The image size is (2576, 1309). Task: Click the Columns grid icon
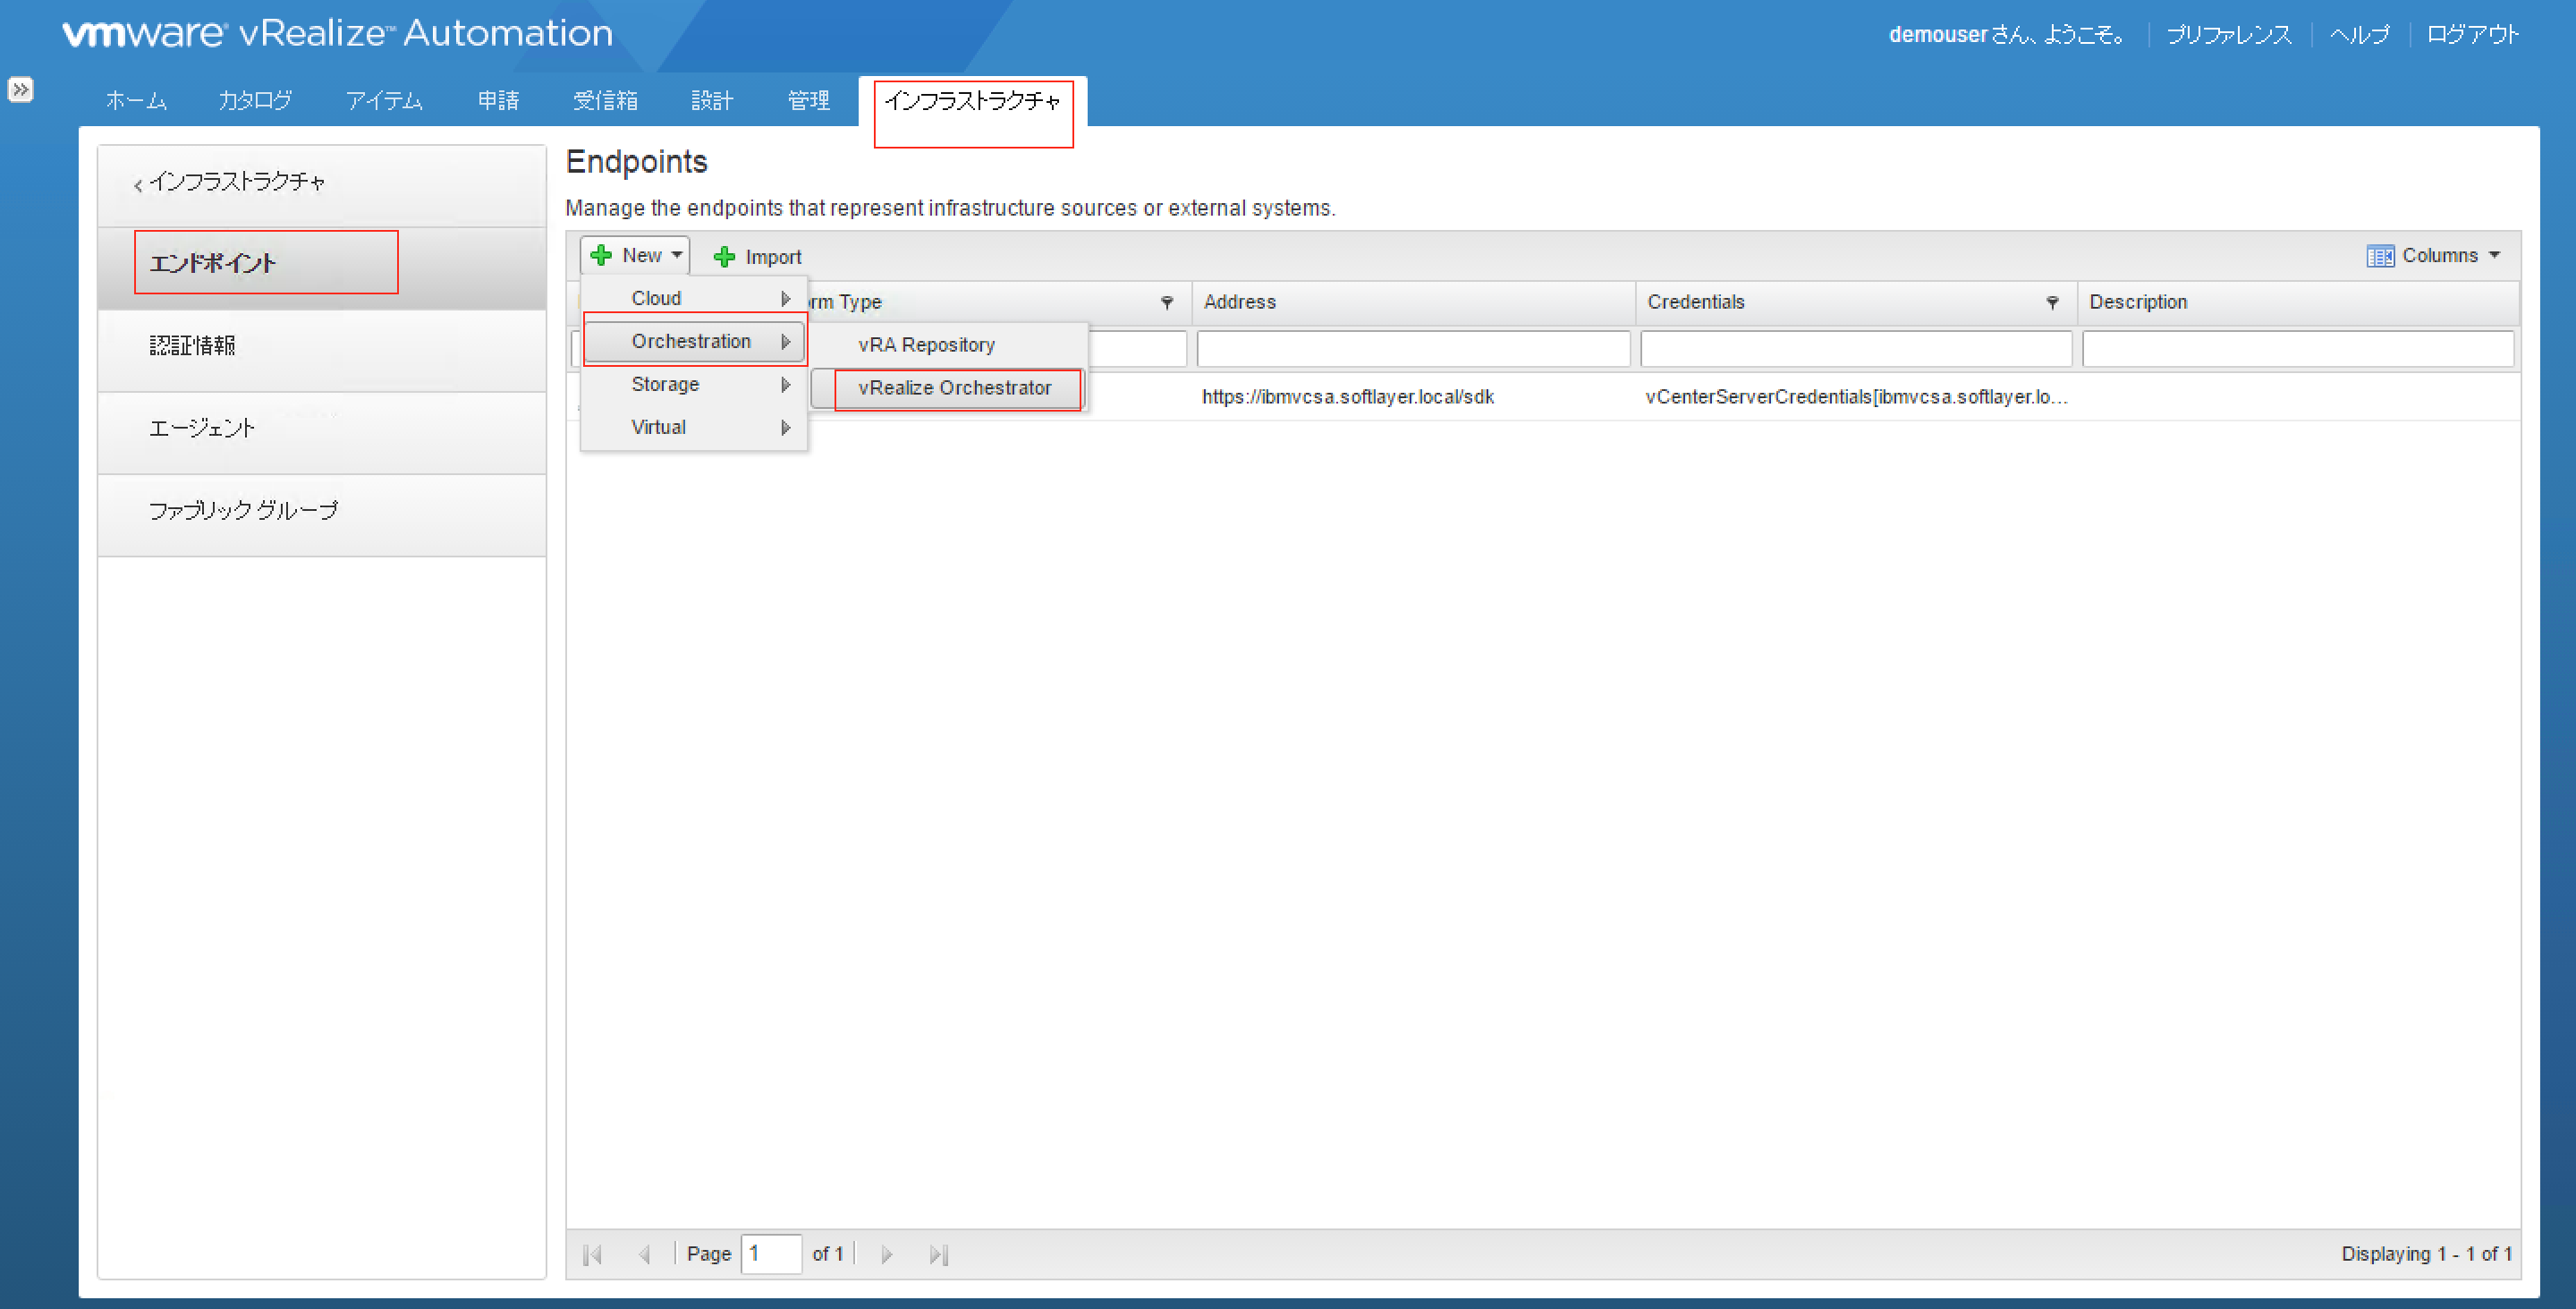[x=2380, y=256]
